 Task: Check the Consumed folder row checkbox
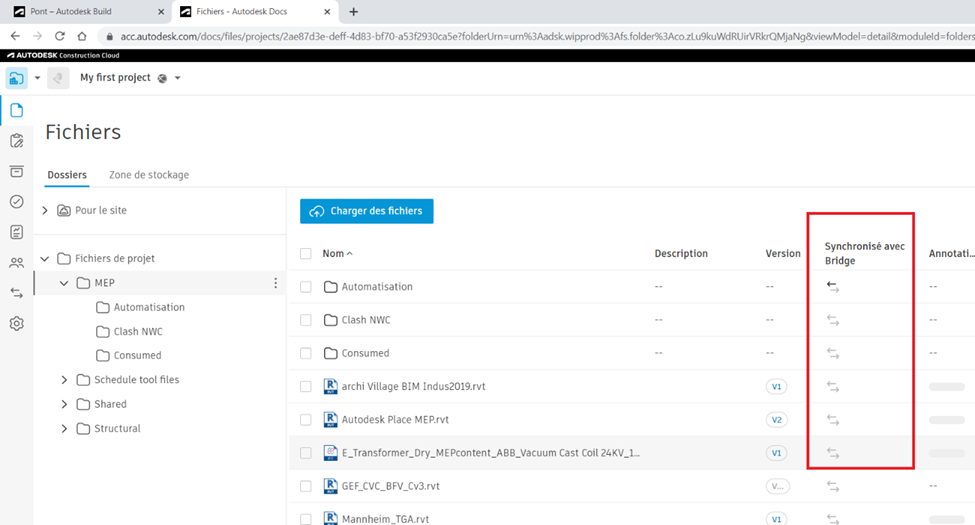coord(305,353)
